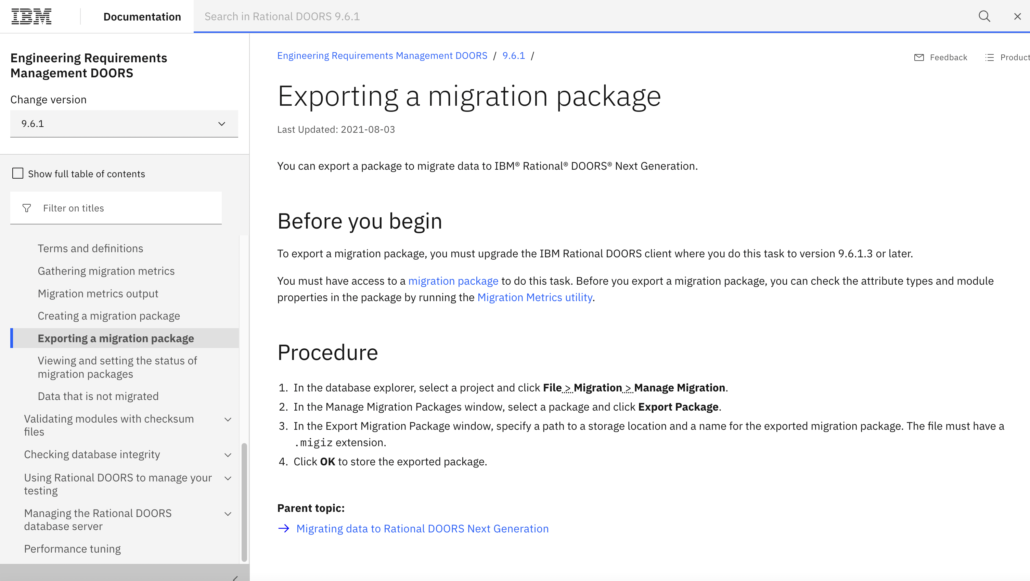Expand Using Rational DOORS to manage testing
The width and height of the screenshot is (1030, 581).
[228, 479]
